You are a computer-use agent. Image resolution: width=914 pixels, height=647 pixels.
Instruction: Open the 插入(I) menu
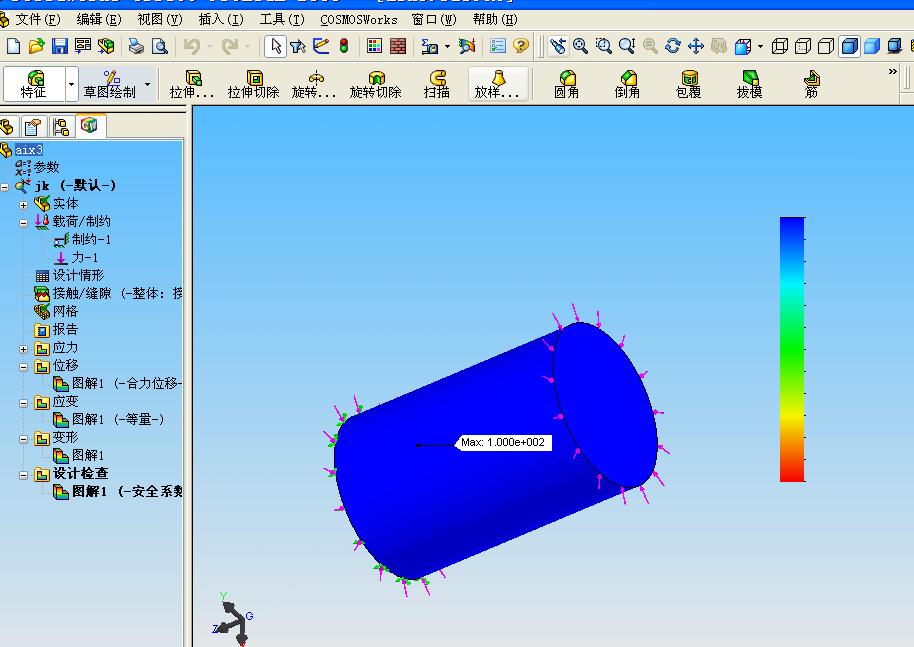(x=221, y=20)
